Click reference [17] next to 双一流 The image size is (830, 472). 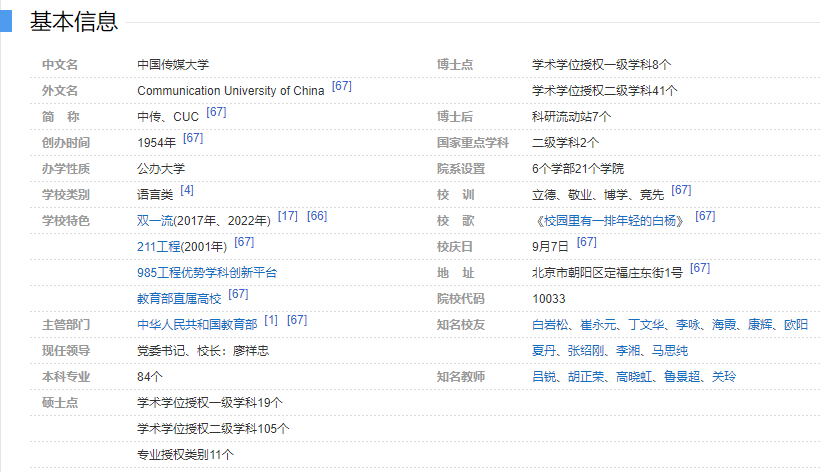(288, 216)
